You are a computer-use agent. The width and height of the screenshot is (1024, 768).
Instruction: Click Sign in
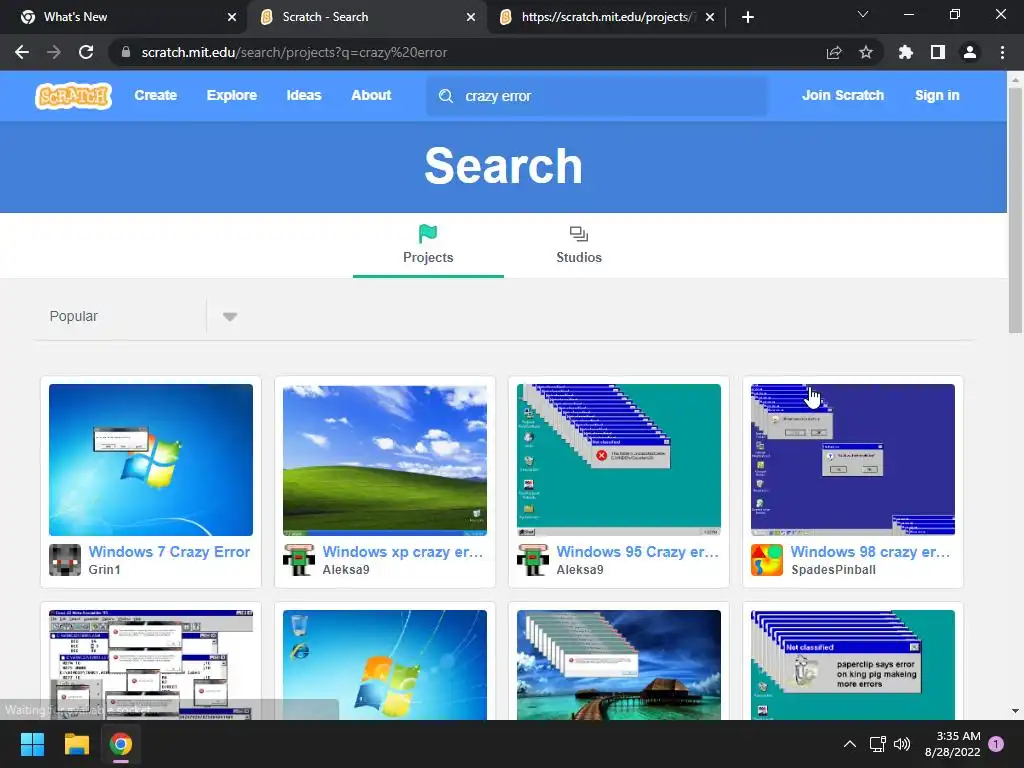point(936,95)
